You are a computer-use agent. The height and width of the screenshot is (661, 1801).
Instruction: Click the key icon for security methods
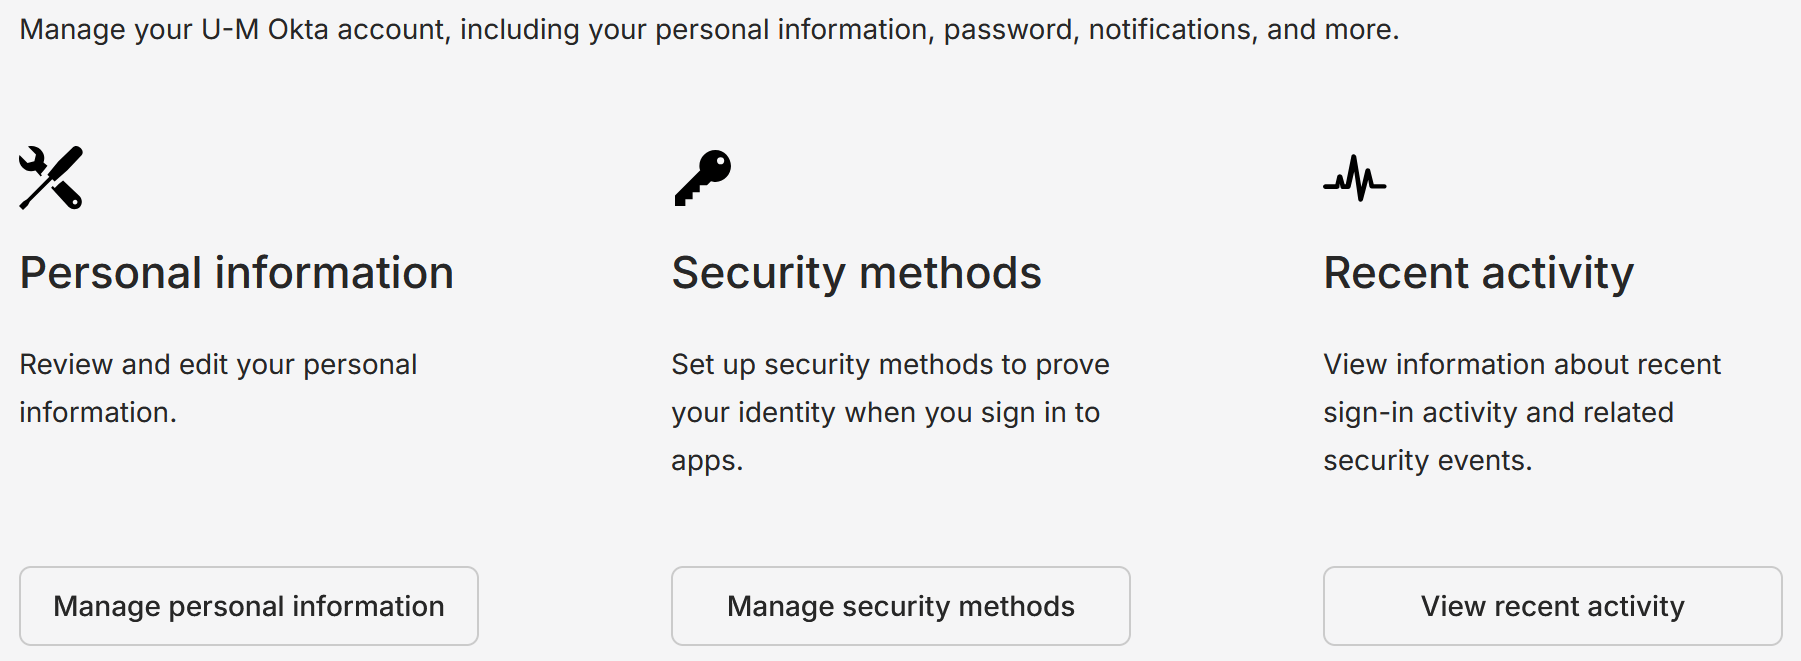[702, 178]
